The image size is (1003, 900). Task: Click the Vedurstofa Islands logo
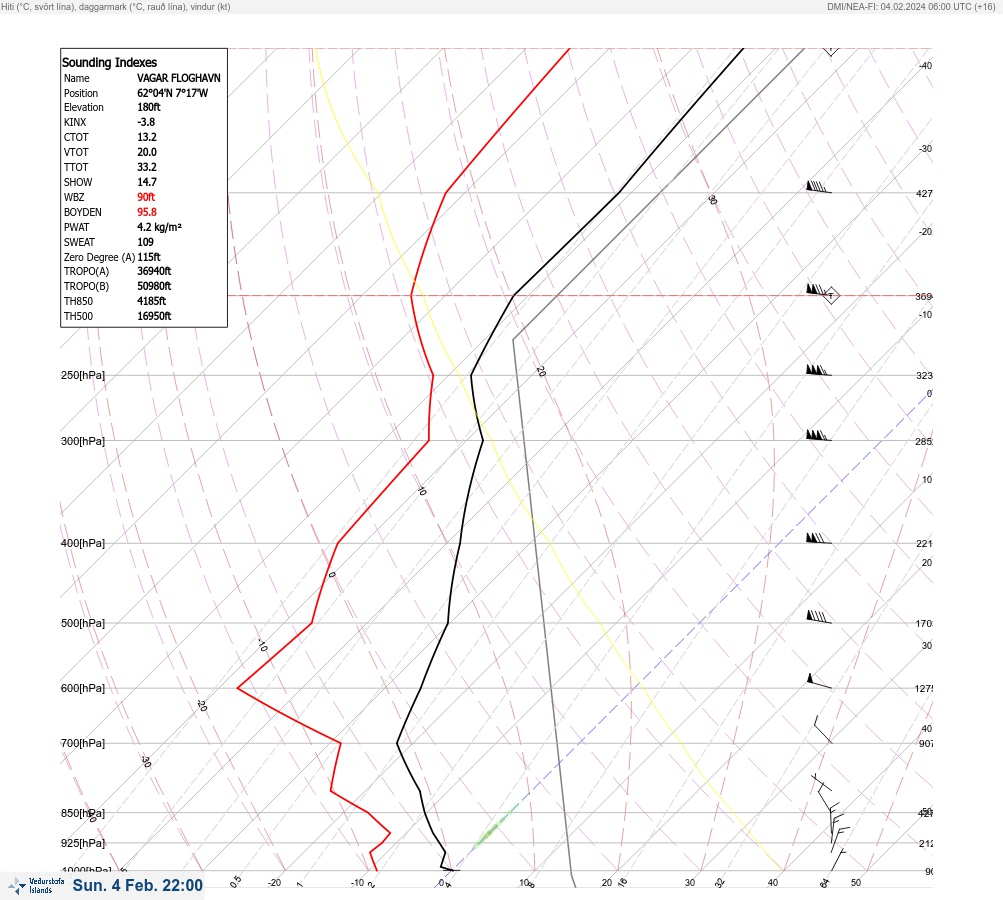(36, 886)
